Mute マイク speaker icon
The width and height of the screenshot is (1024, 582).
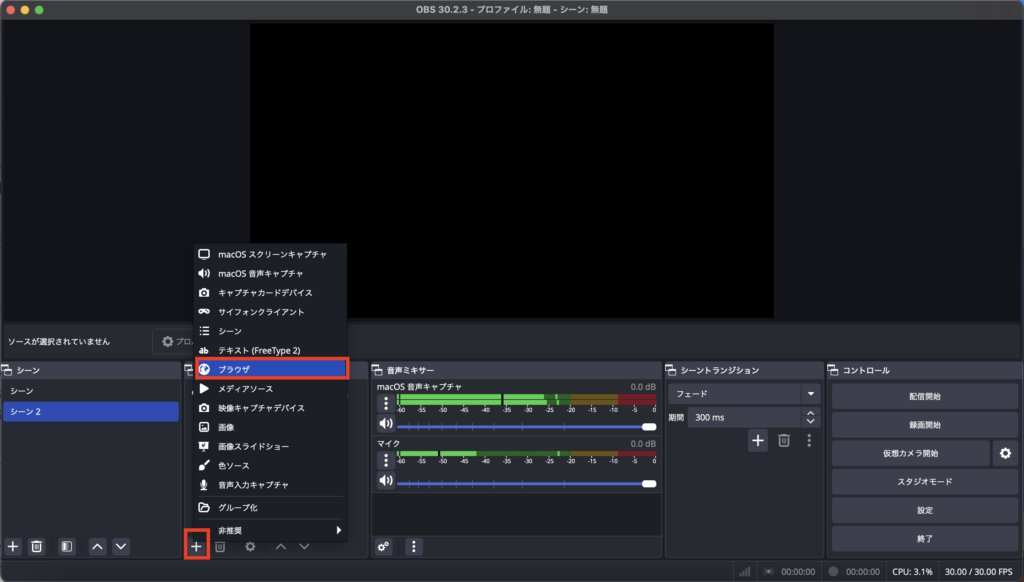tap(386, 481)
